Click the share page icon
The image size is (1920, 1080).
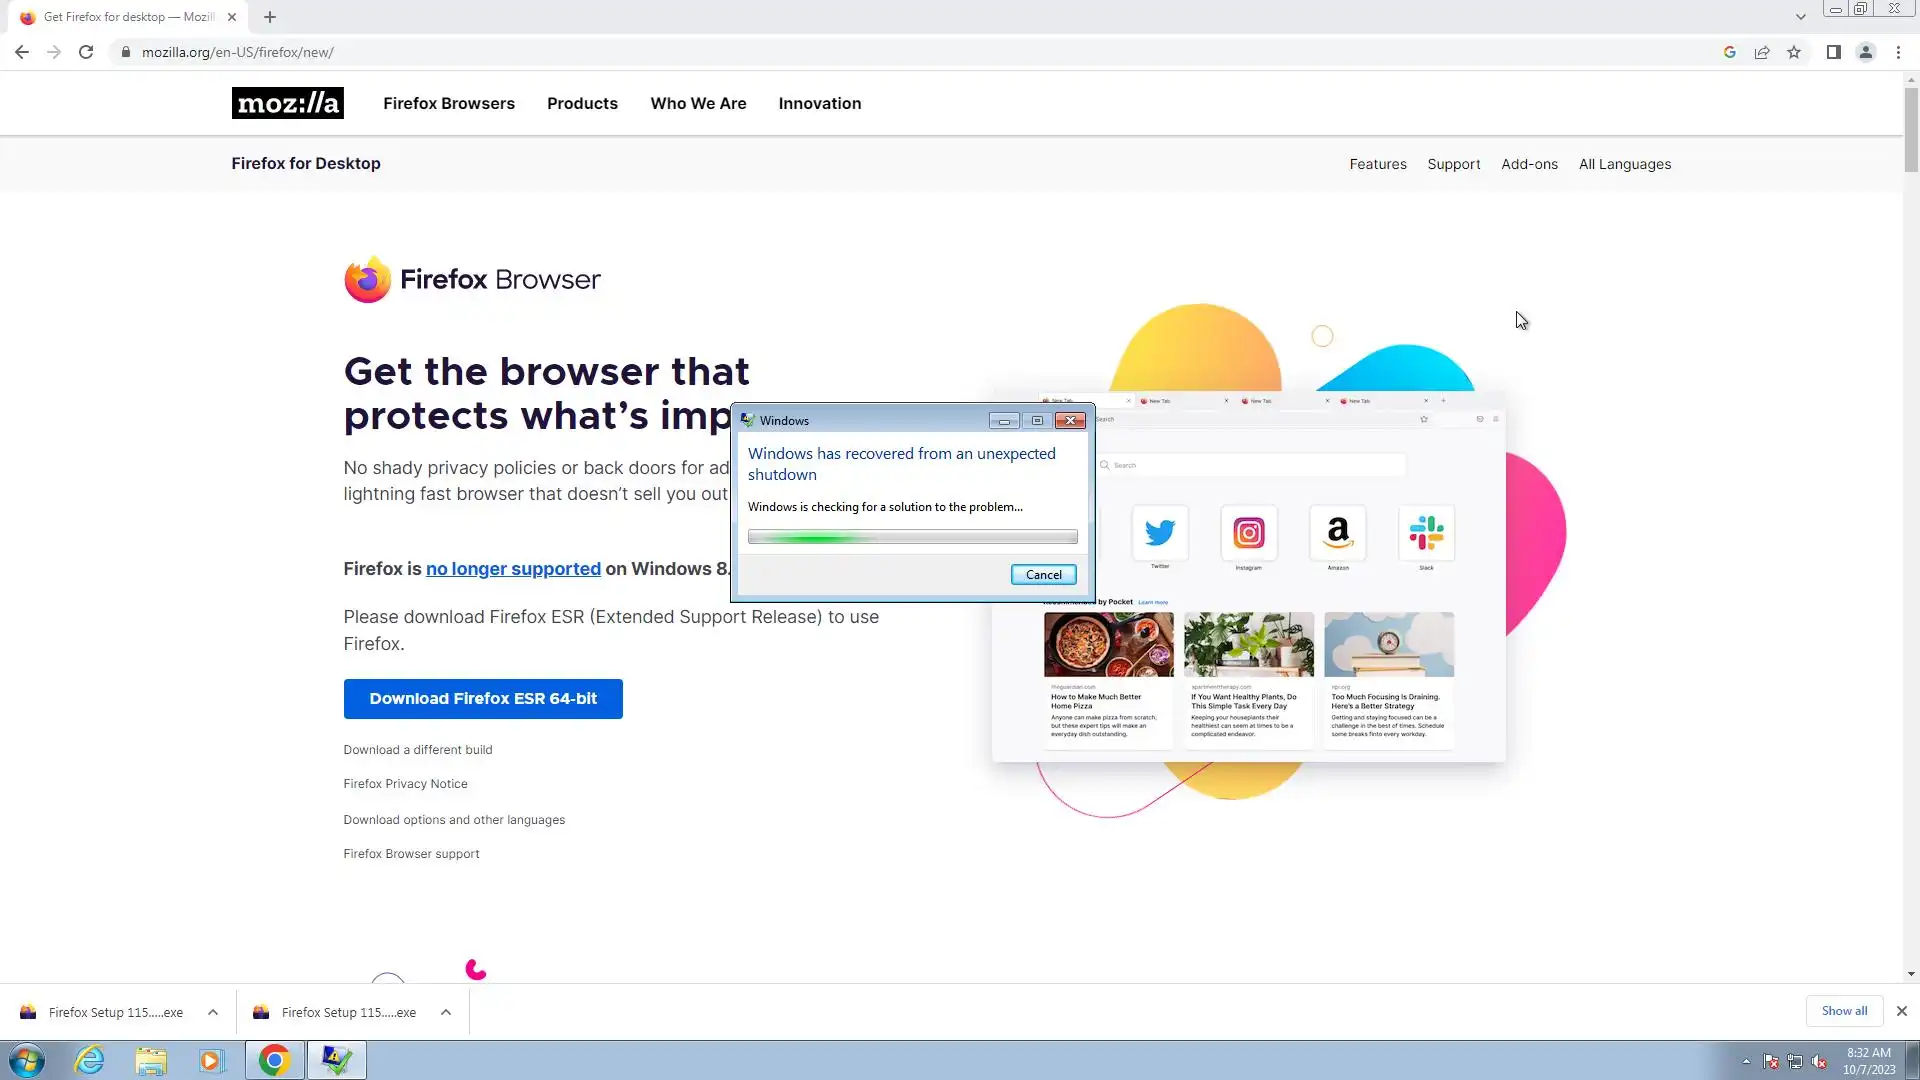(1762, 52)
